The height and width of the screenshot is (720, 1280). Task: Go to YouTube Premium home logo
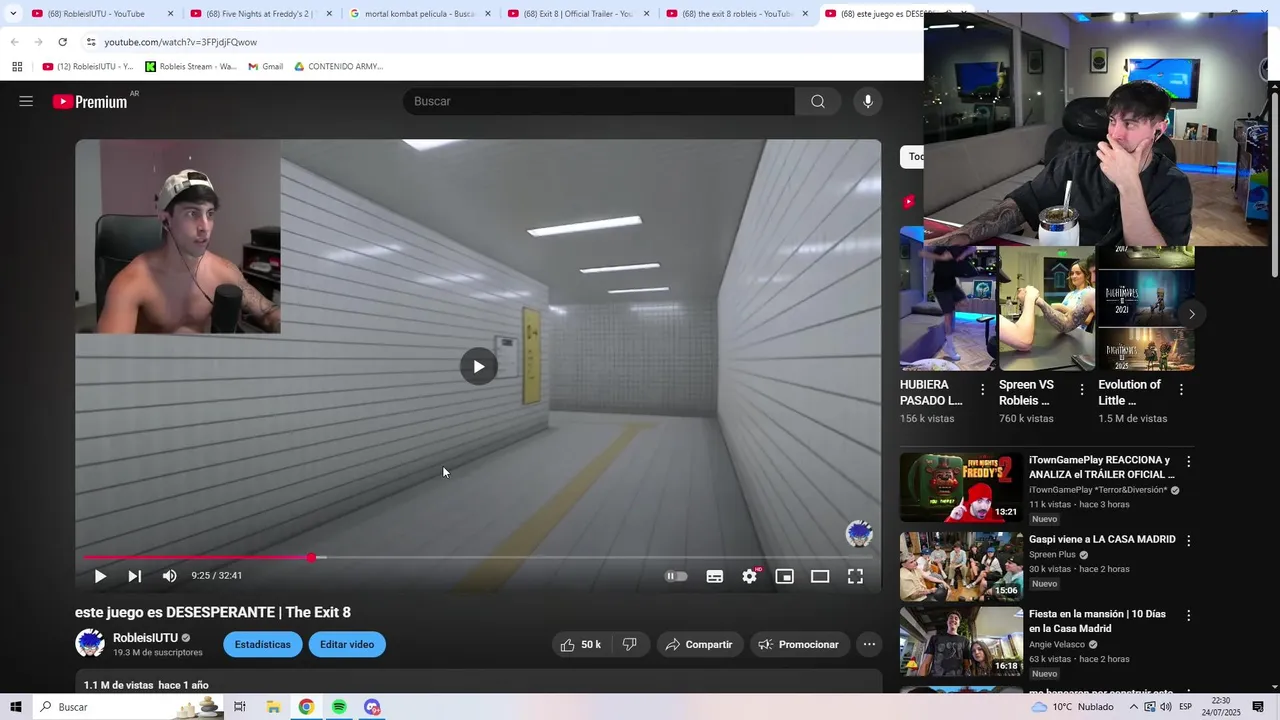tap(90, 101)
